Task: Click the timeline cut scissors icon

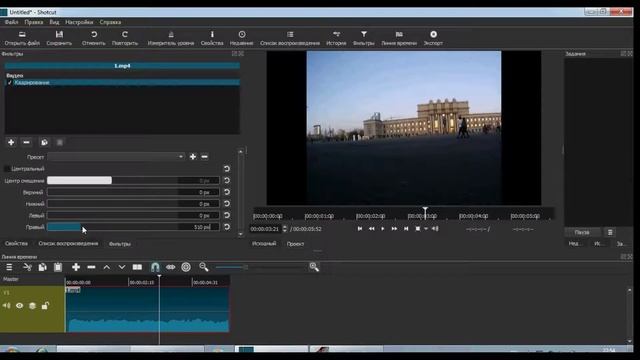Action: [x=27, y=267]
